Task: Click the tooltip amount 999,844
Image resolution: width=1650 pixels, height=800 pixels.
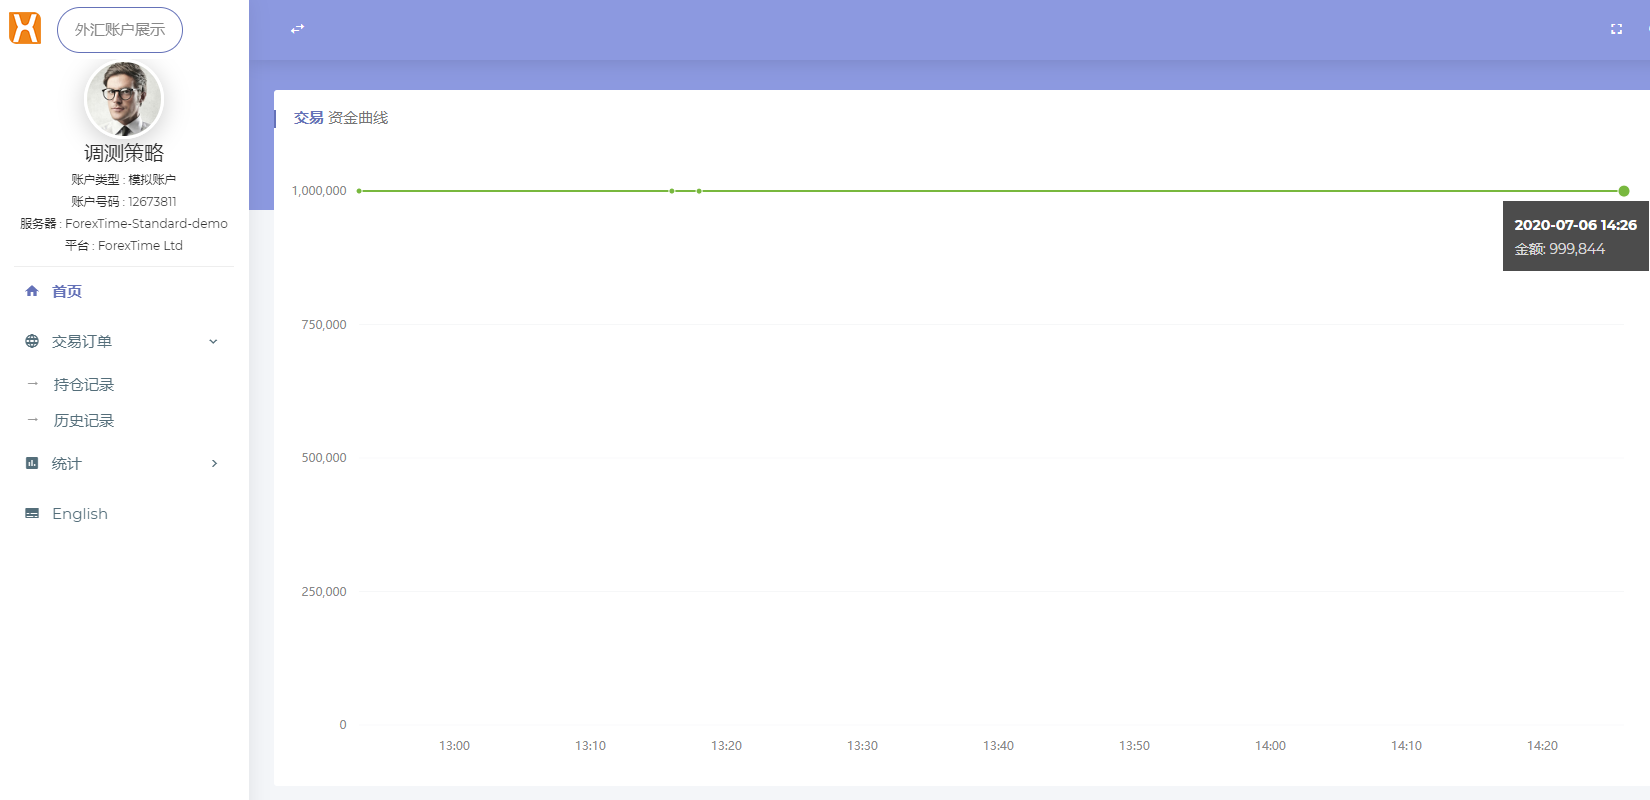Action: pos(1577,249)
